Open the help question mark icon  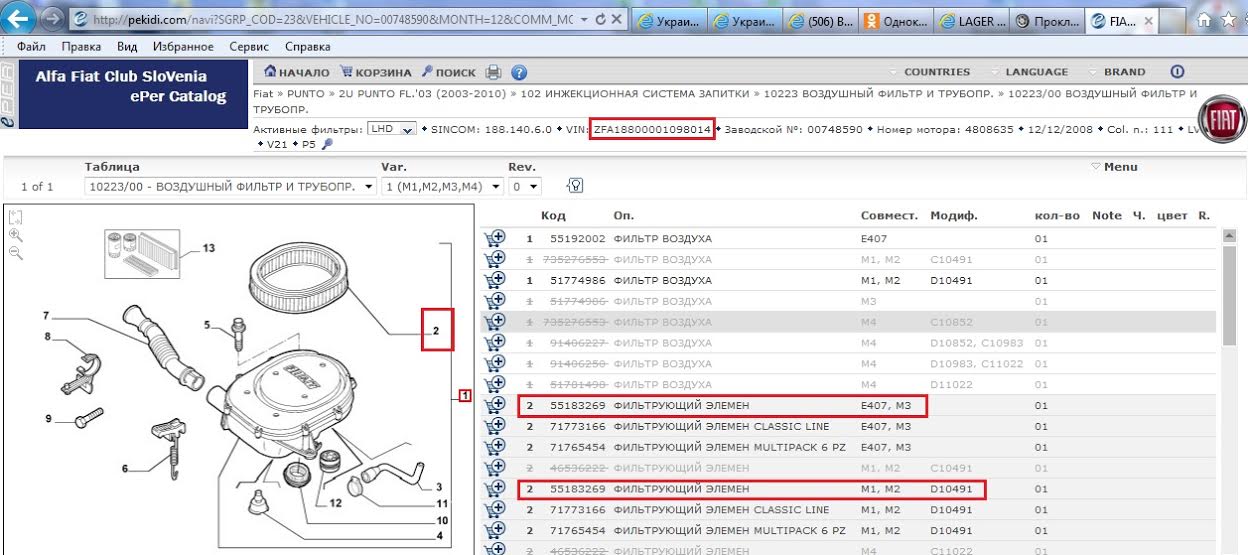click(x=519, y=72)
